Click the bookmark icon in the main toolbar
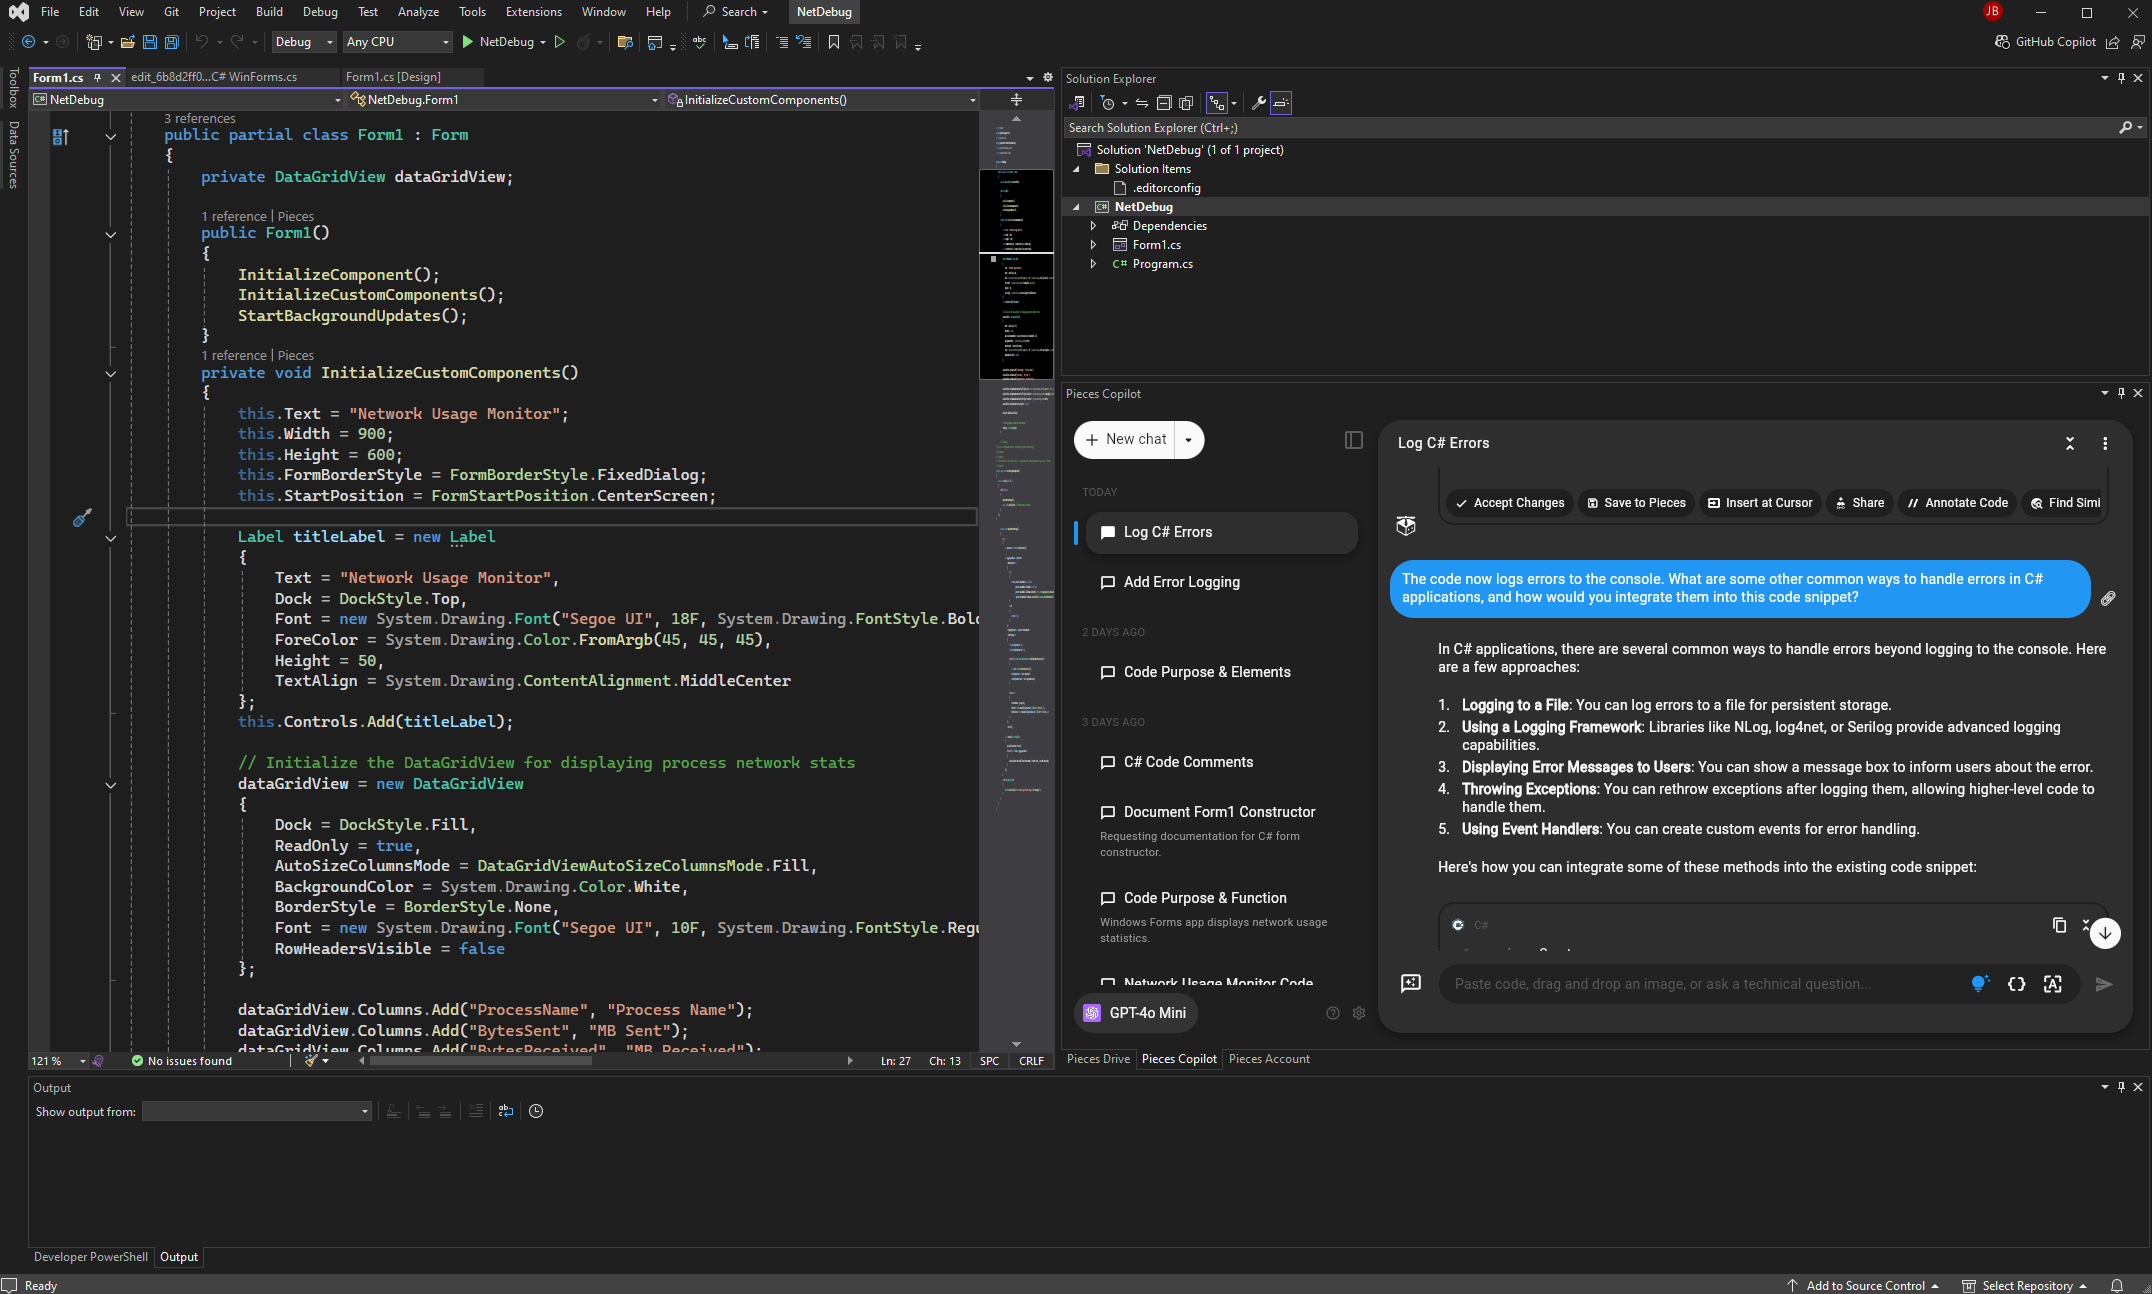 tap(834, 42)
